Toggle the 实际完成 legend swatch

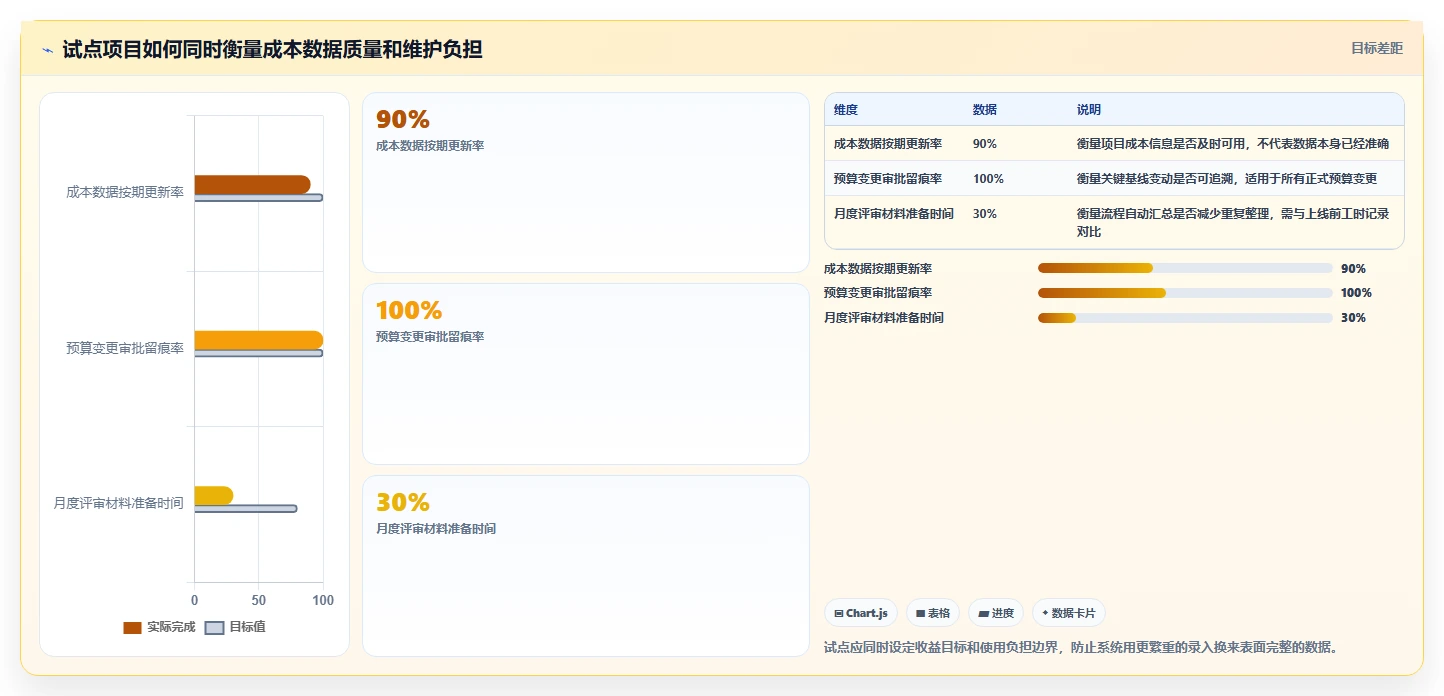click(132, 628)
